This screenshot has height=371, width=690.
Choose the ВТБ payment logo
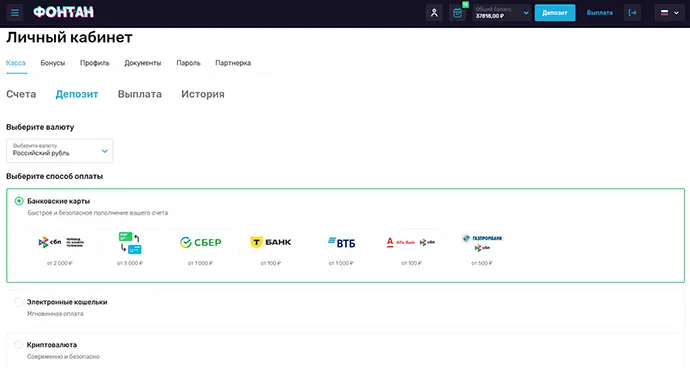click(x=341, y=242)
